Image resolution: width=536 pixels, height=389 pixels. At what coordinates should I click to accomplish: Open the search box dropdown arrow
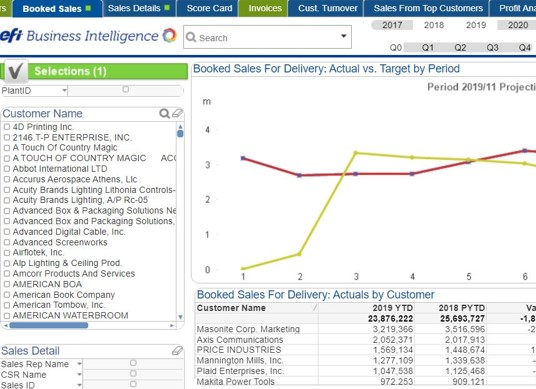coord(344,36)
